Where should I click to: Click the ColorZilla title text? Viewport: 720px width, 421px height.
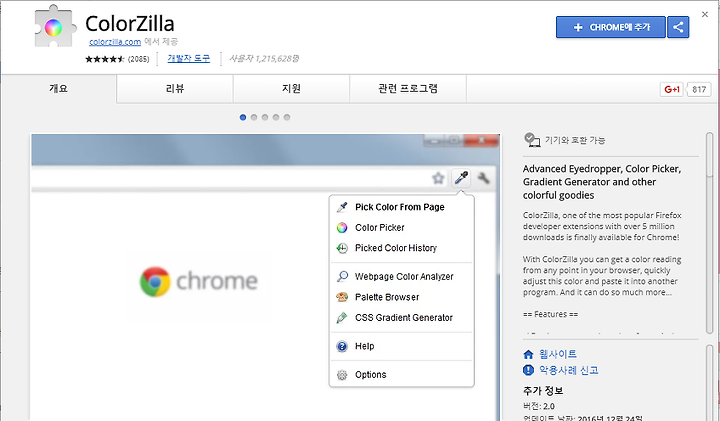(x=129, y=23)
